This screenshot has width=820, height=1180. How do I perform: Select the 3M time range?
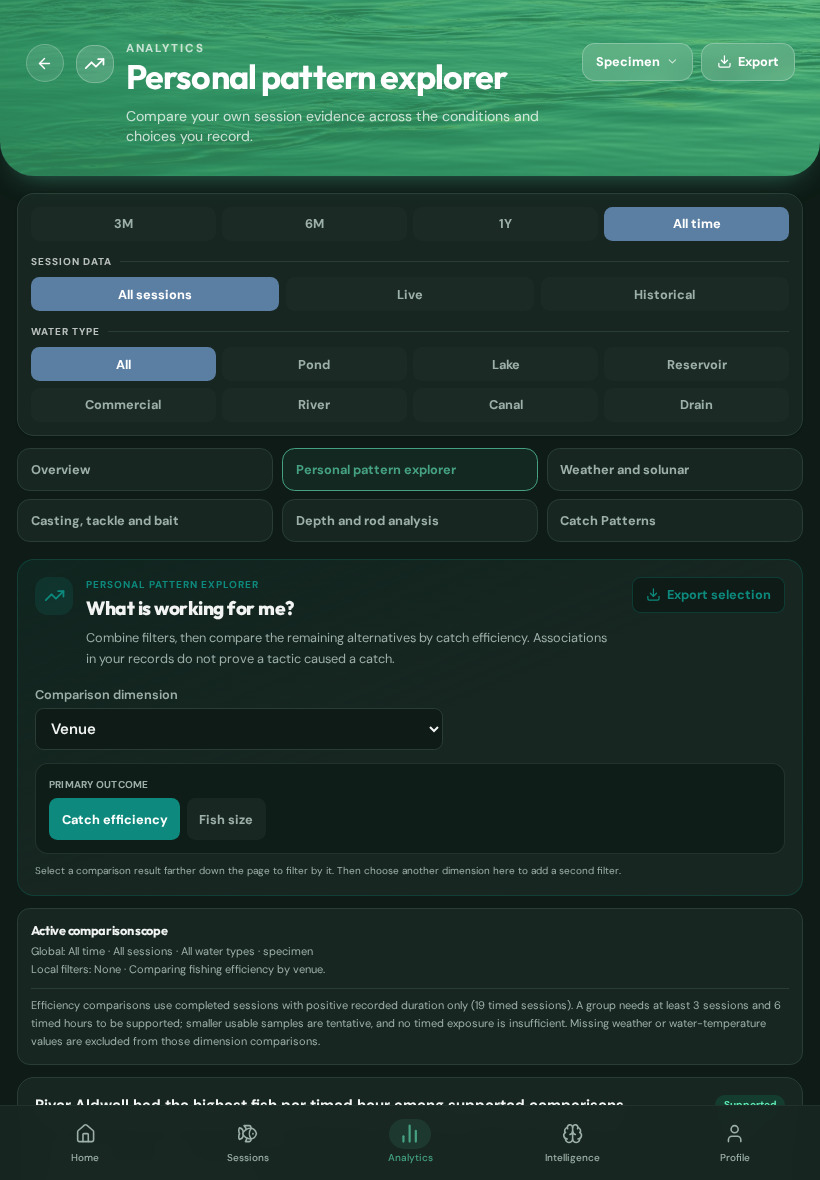[123, 224]
